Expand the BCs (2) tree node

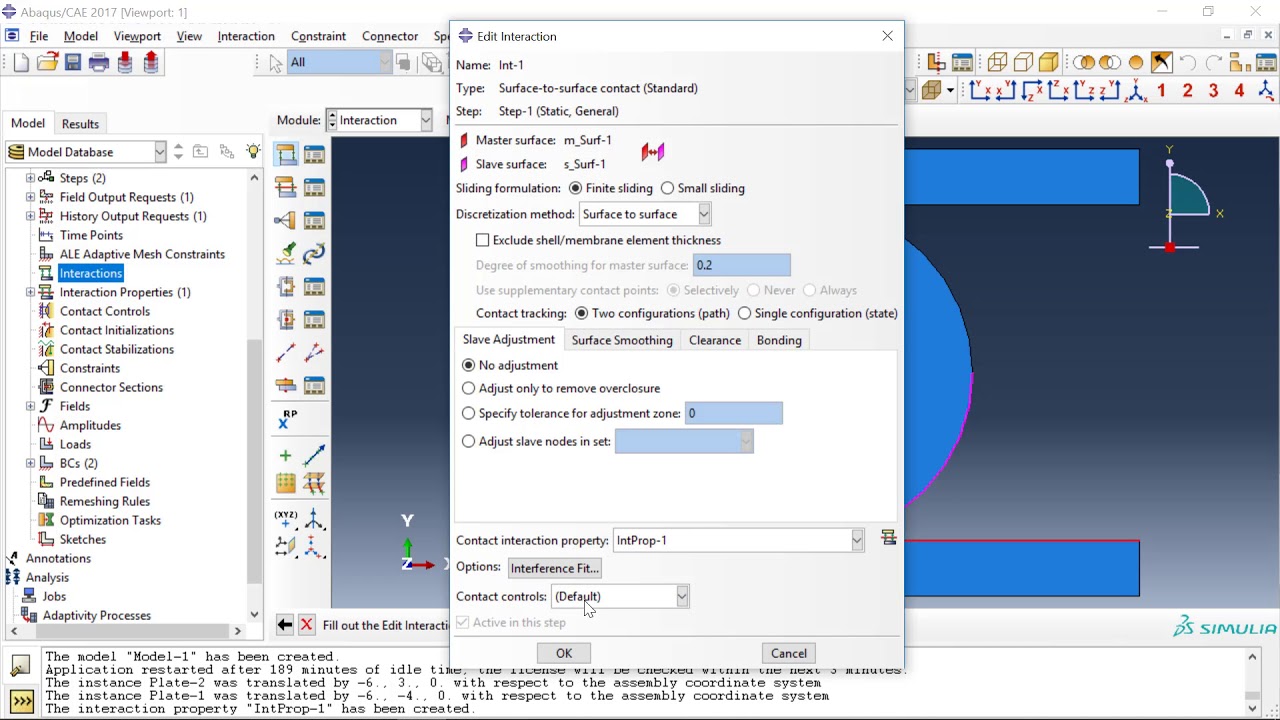click(30, 463)
